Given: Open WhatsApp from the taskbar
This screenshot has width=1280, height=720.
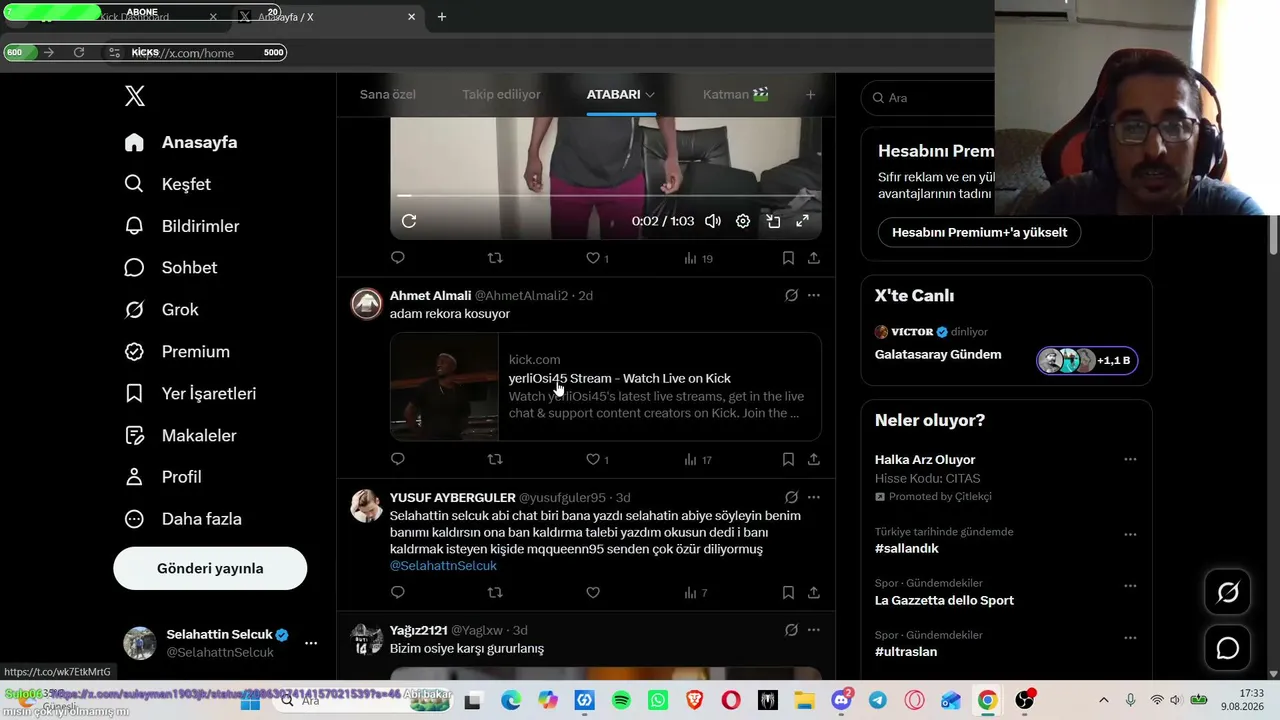Looking at the screenshot, I should pos(657,701).
